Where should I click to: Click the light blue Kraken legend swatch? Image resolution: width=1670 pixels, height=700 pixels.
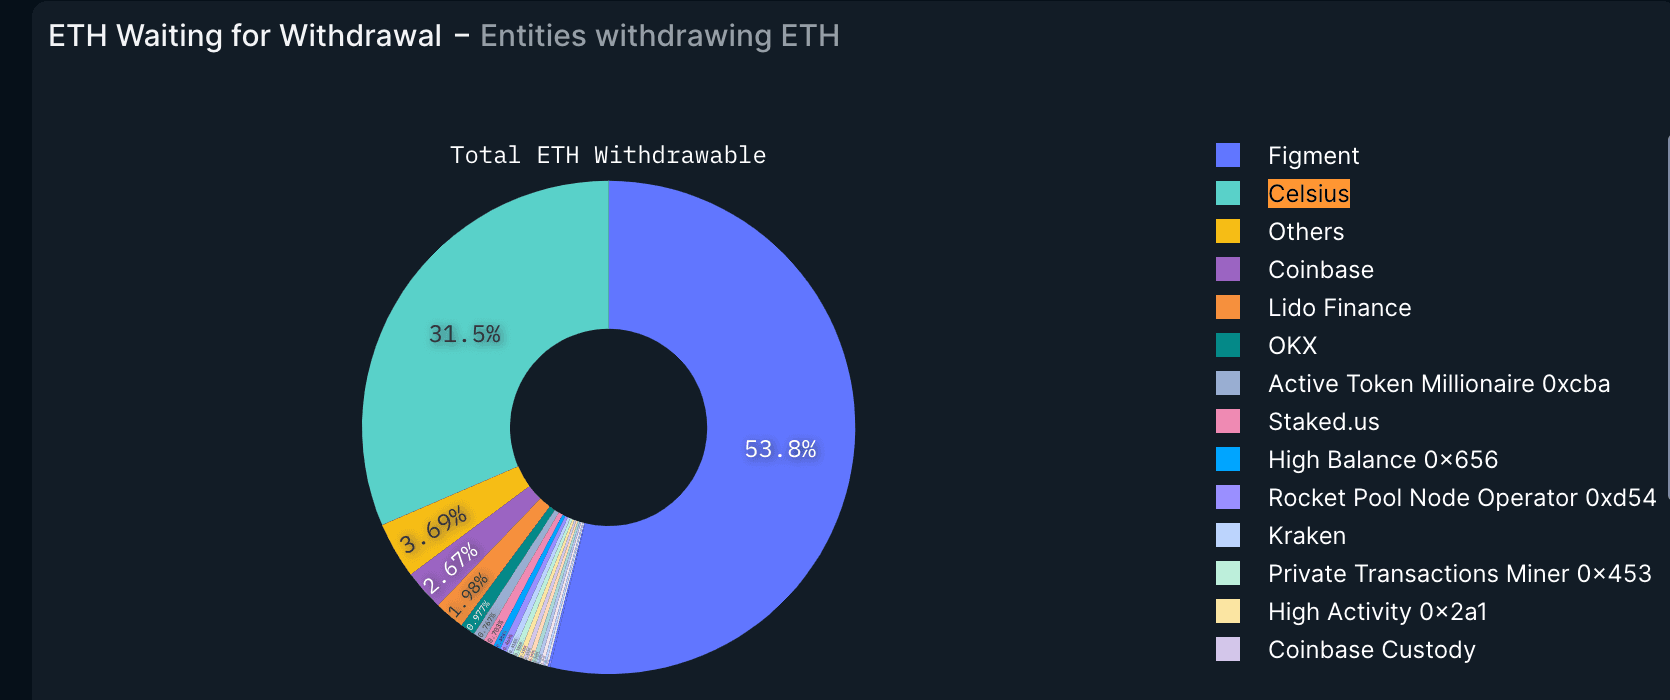[1228, 535]
